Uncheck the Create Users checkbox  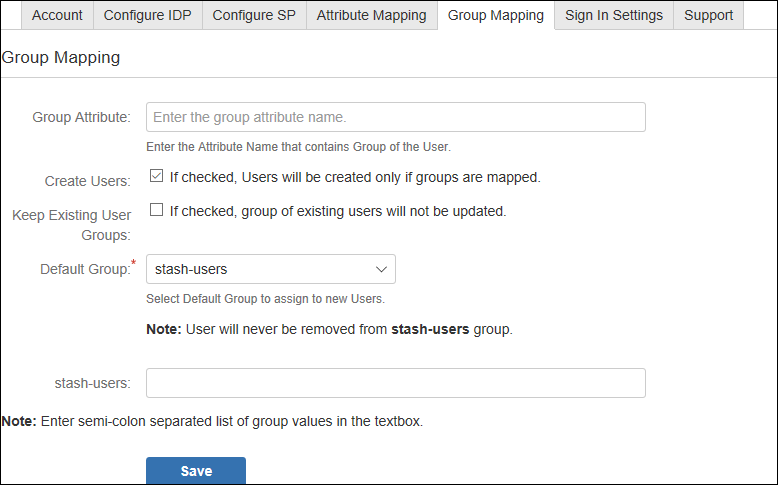tap(156, 176)
